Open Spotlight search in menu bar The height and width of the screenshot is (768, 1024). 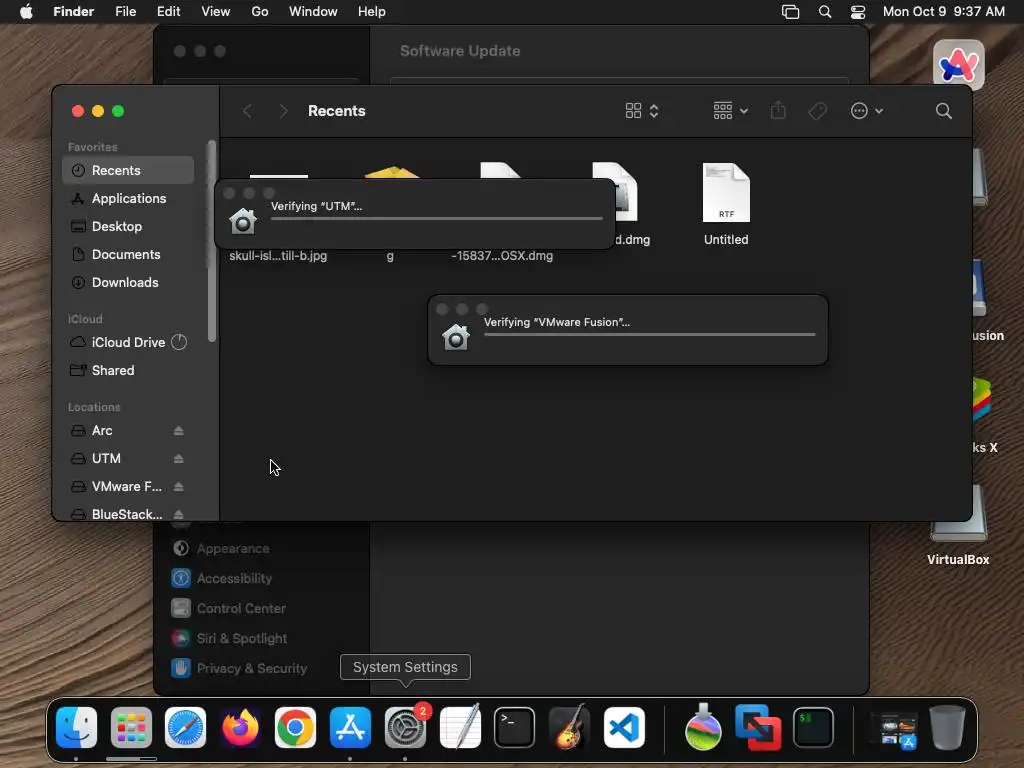(x=825, y=12)
